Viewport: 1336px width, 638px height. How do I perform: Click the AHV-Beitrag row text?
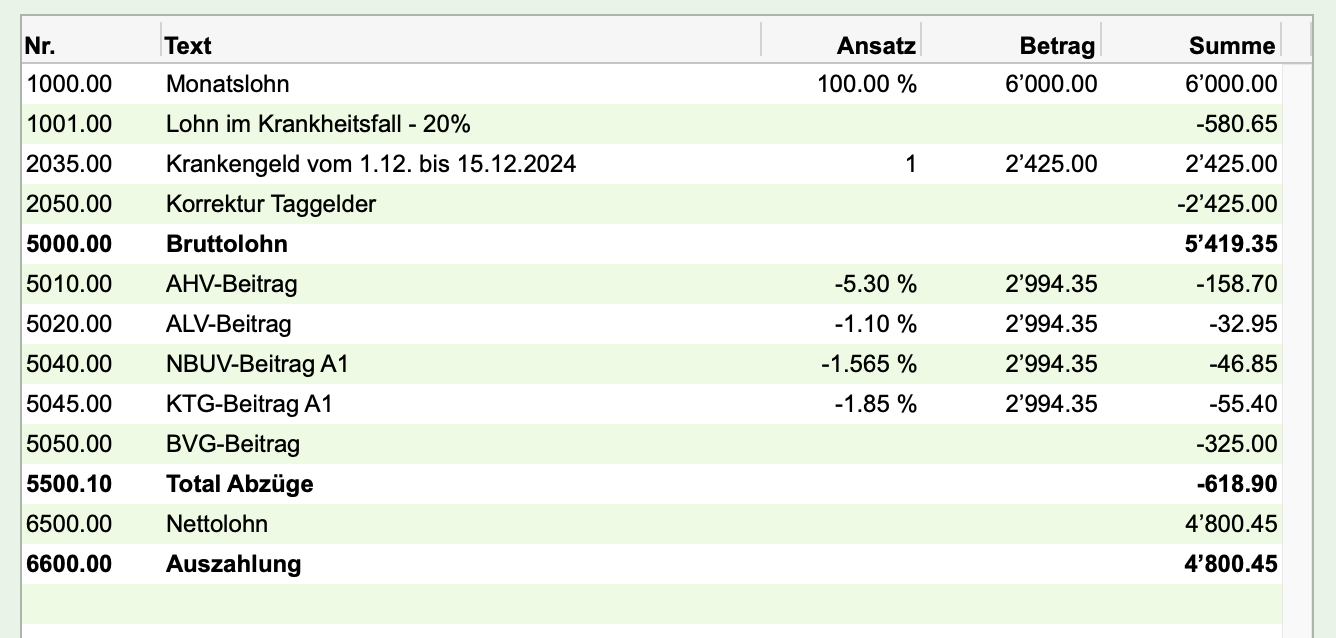(x=231, y=284)
